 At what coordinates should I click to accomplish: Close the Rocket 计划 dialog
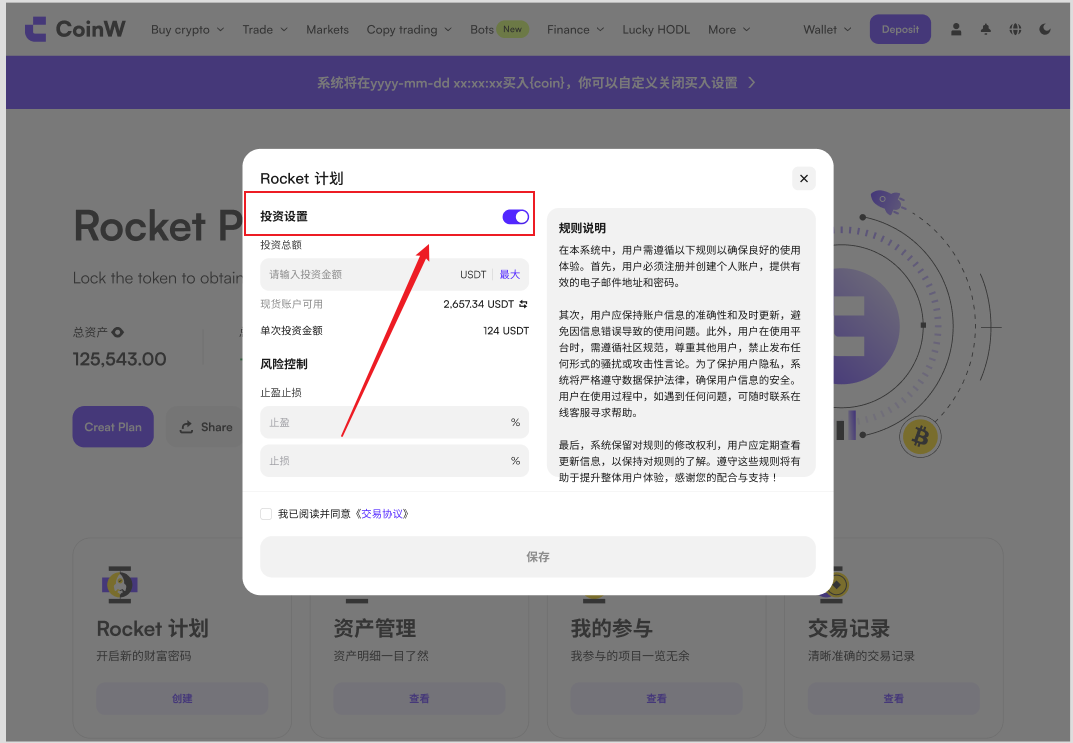click(x=803, y=179)
